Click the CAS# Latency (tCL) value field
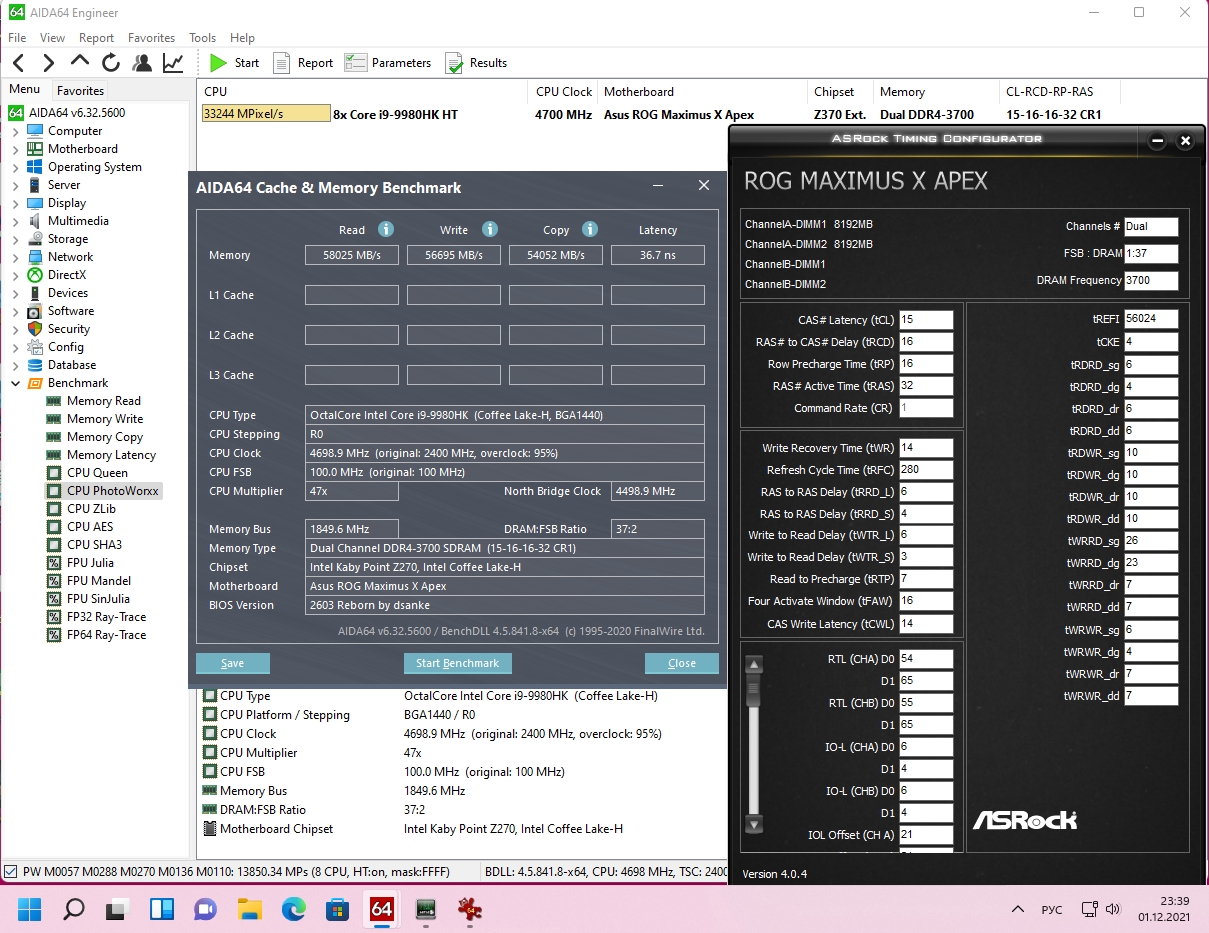The width and height of the screenshot is (1209, 933). (x=926, y=320)
